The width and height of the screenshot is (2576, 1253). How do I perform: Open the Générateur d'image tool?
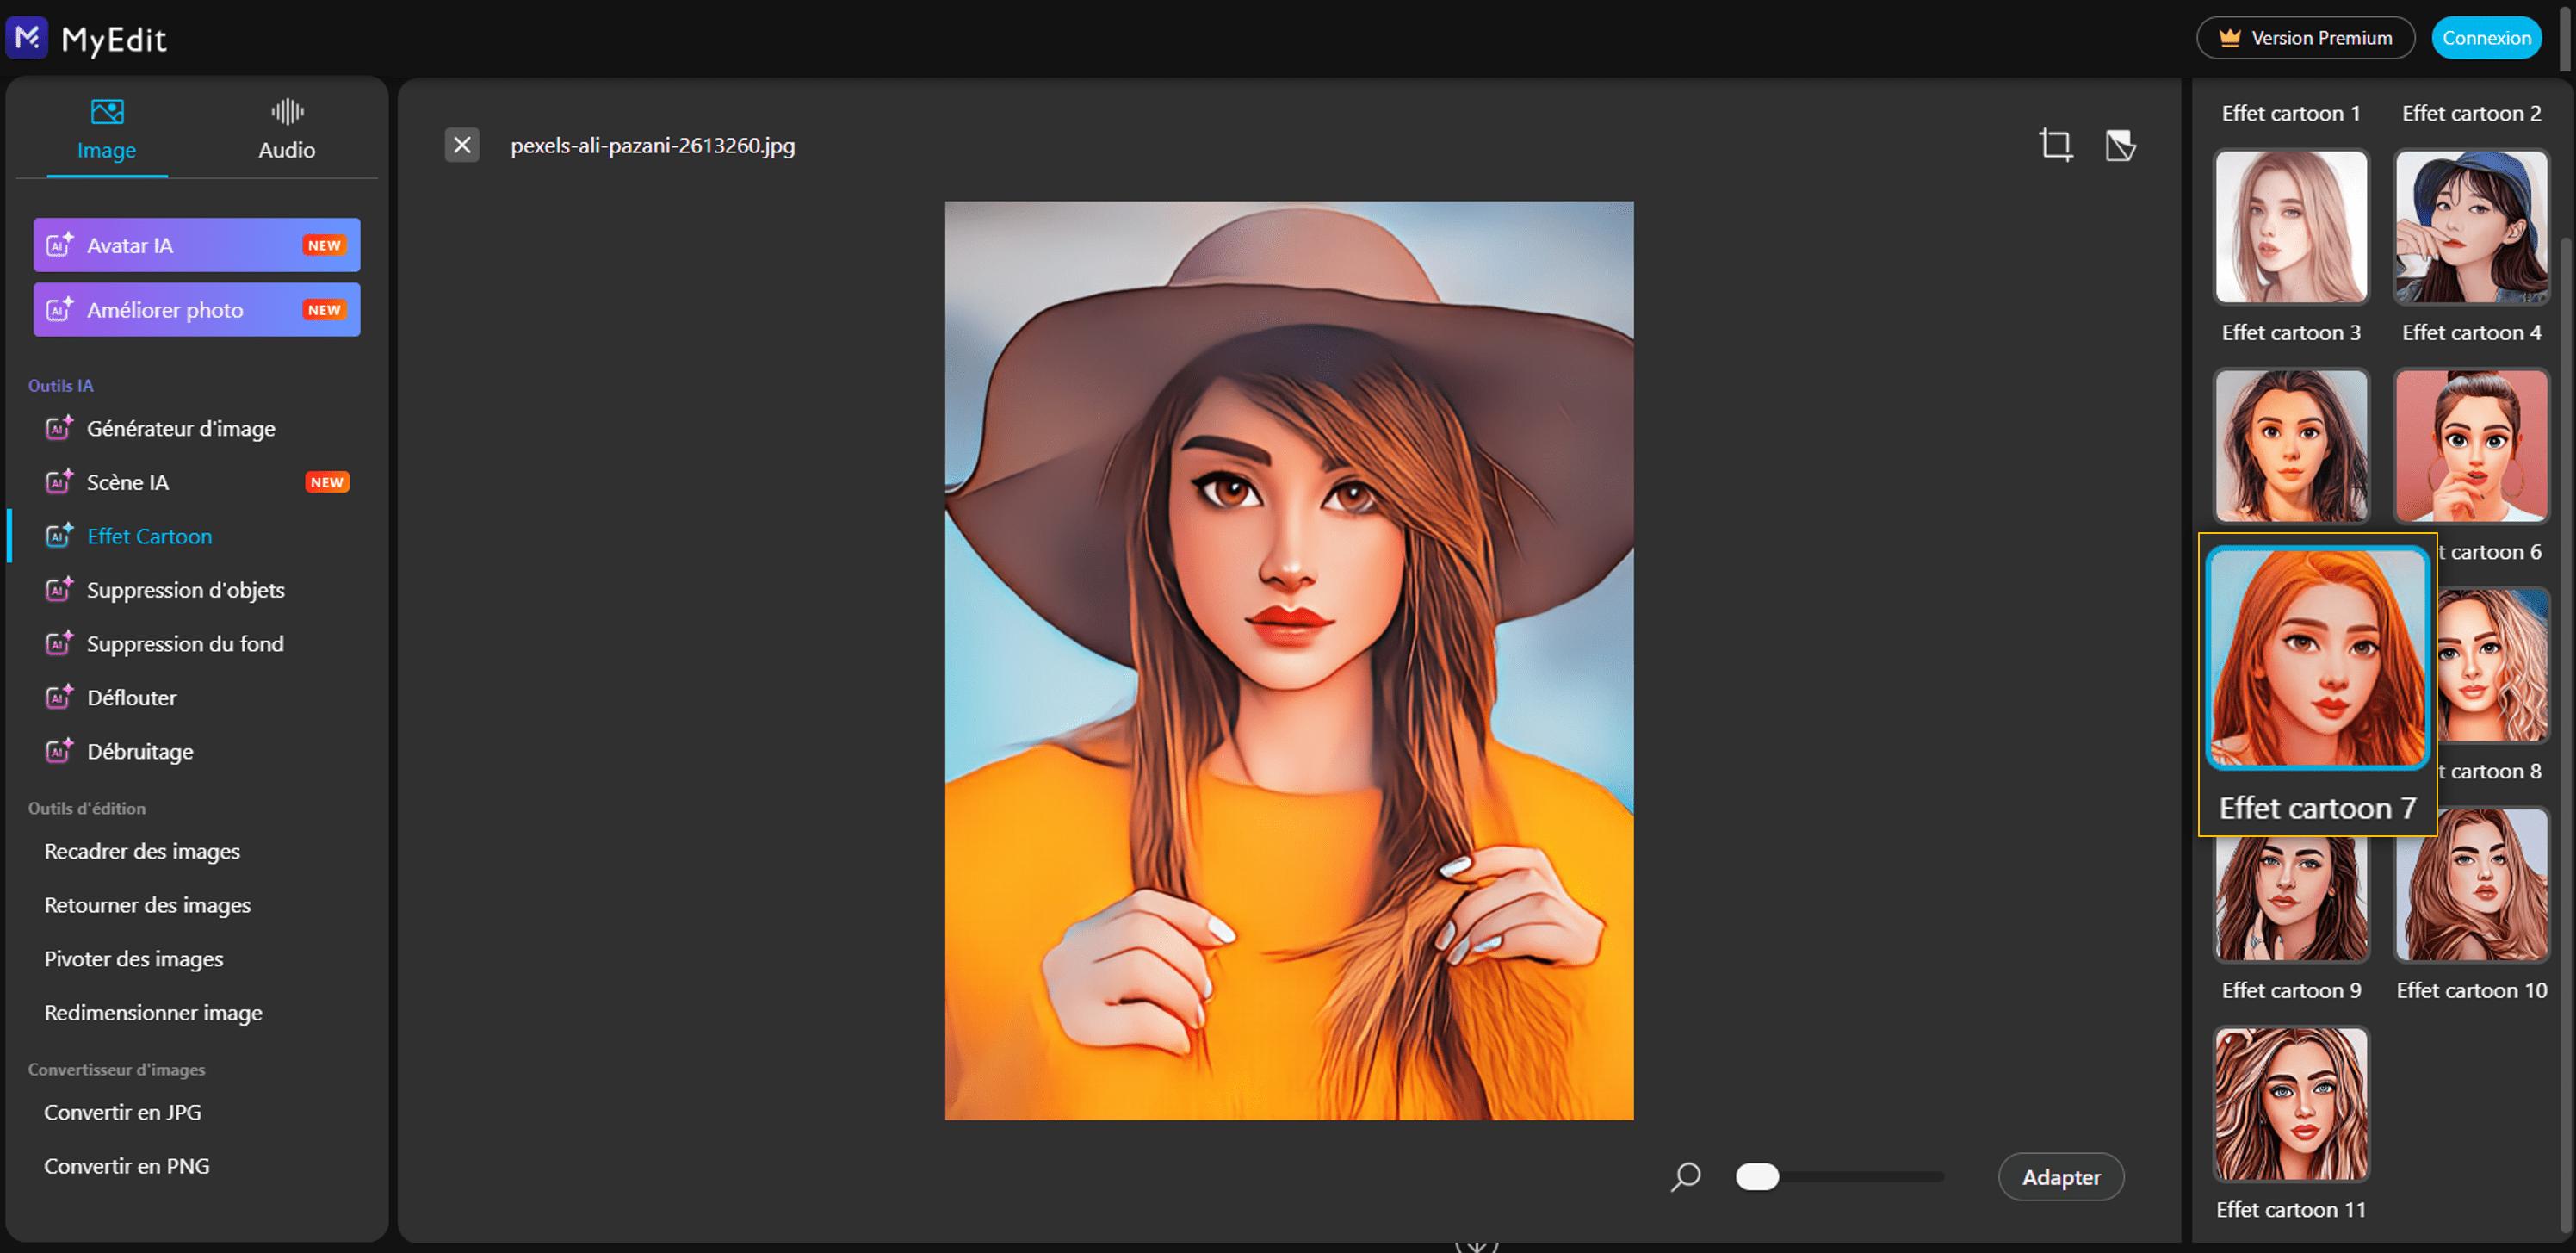point(180,428)
